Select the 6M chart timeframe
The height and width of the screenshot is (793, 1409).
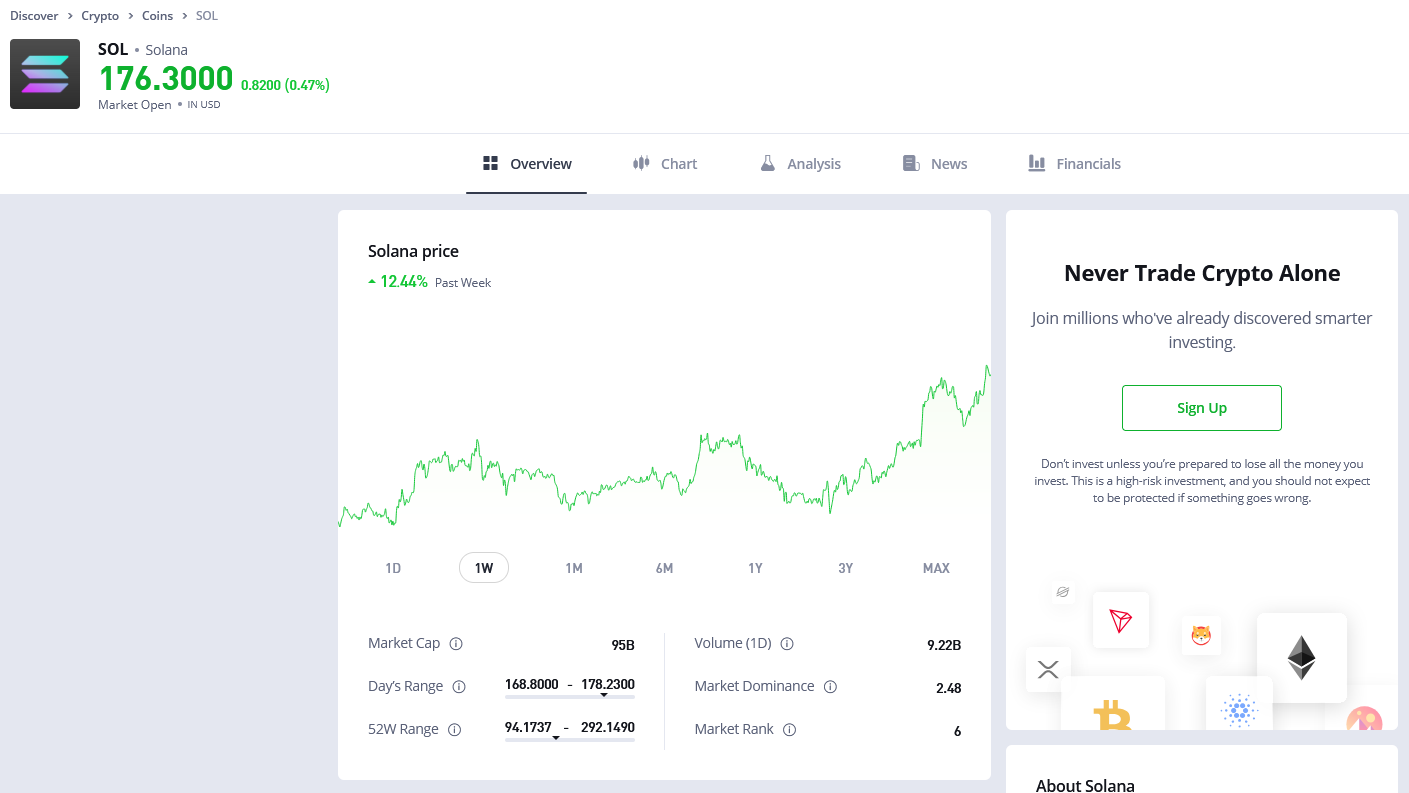(664, 568)
